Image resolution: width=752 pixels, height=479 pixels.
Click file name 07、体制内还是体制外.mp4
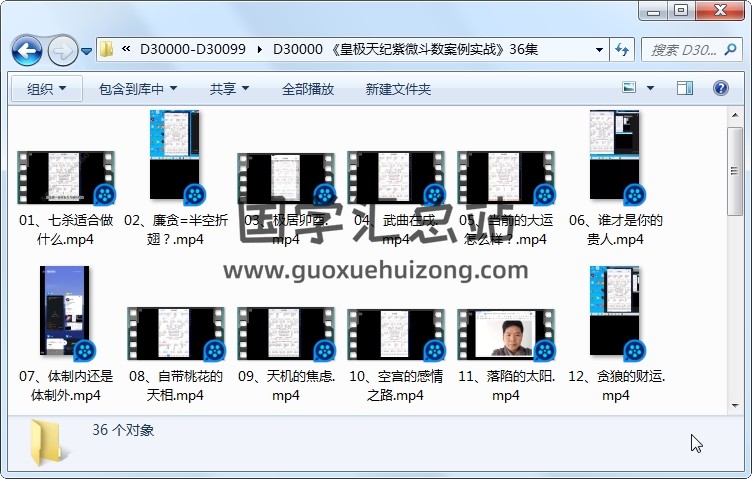pyautogui.click(x=66, y=386)
